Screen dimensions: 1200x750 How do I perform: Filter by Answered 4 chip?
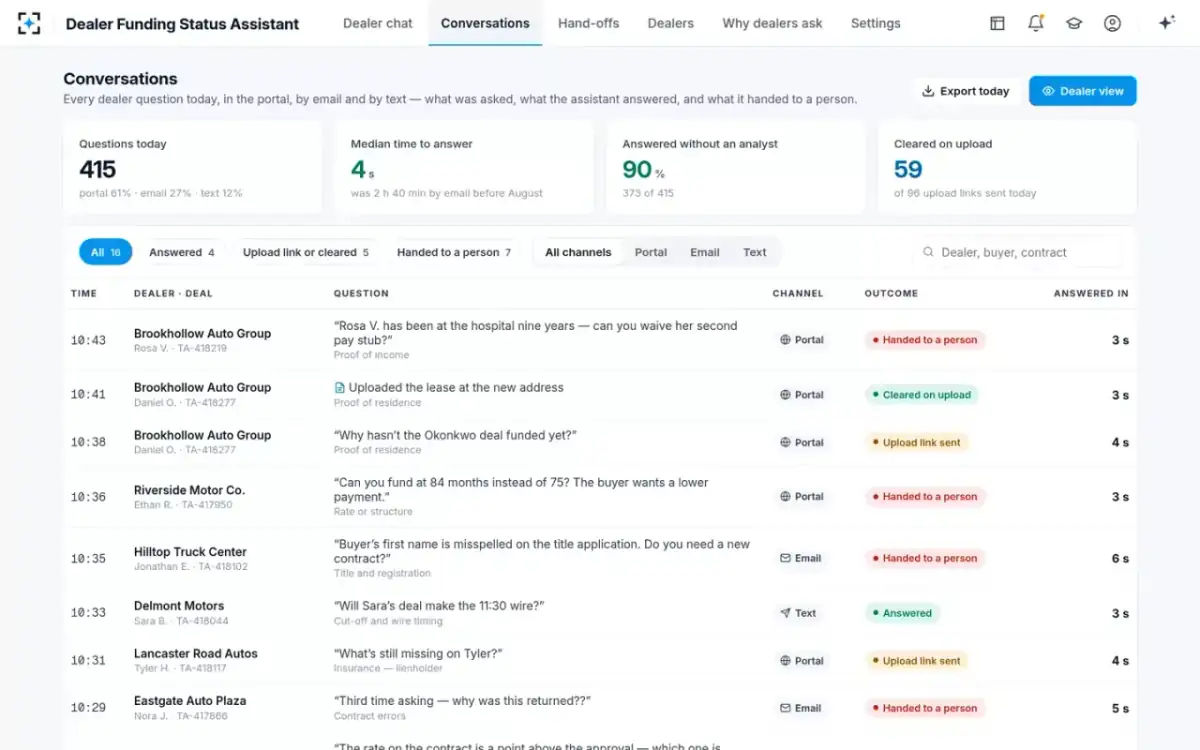click(x=182, y=252)
